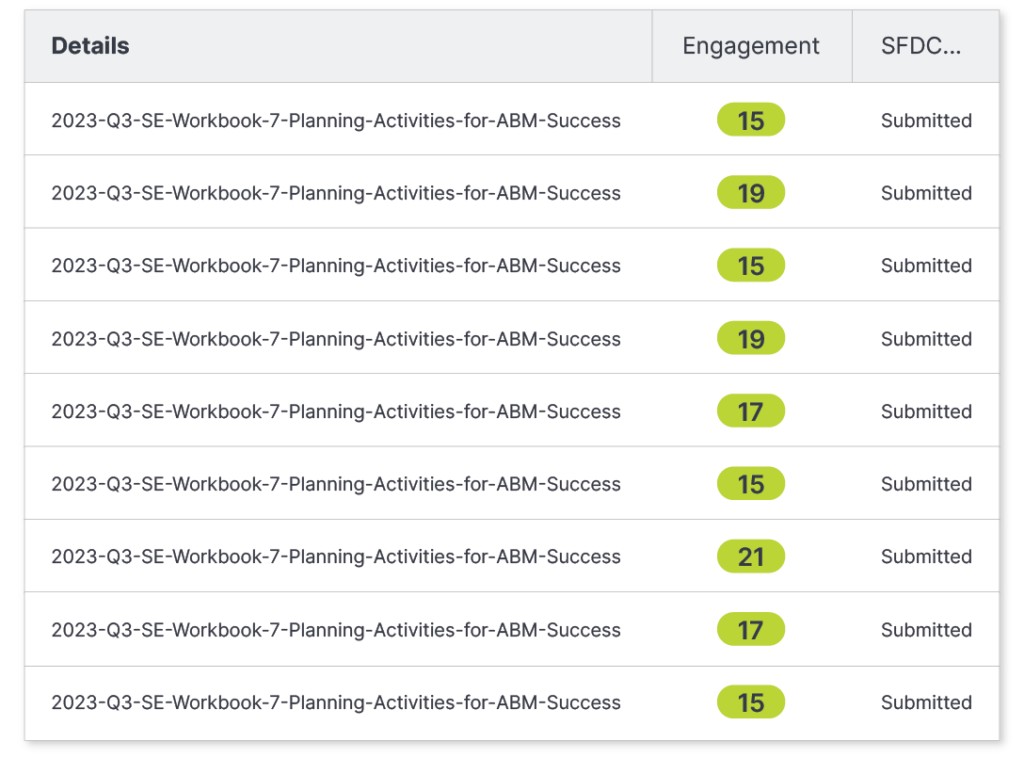Open the workbook title in row three
This screenshot has height=758, width=1024.
pyautogui.click(x=336, y=265)
